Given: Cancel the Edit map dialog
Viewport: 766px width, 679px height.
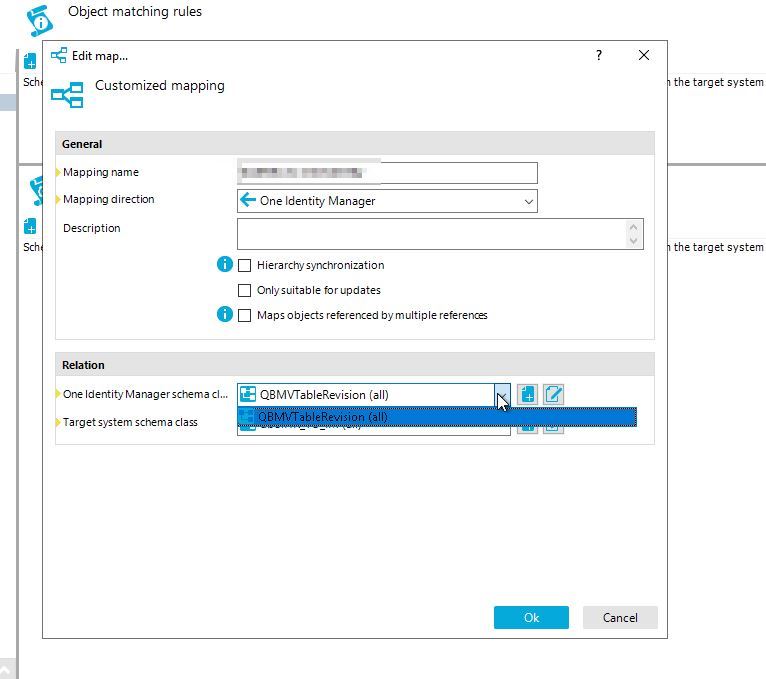Looking at the screenshot, I should pos(620,617).
